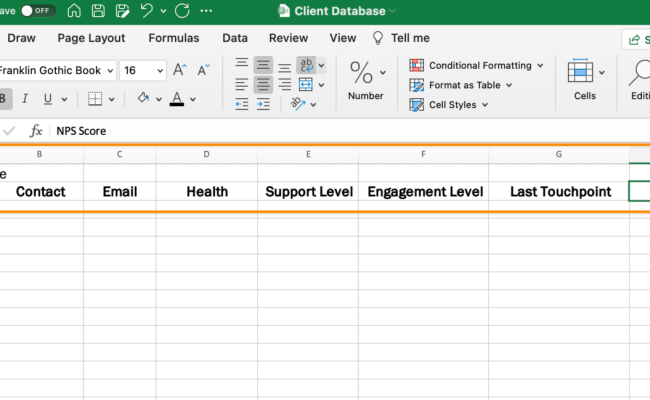The width and height of the screenshot is (650, 400).
Task: Open the Wrap Text dropdown arrow
Action: click(x=321, y=65)
